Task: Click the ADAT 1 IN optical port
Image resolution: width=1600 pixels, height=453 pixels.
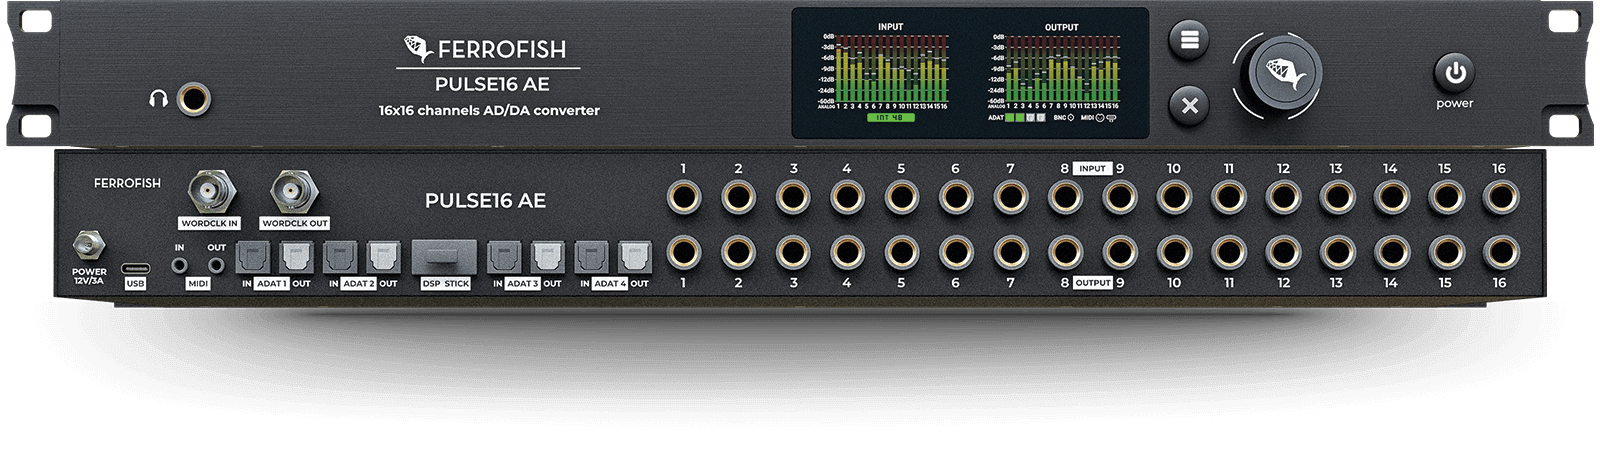Action: [251, 258]
